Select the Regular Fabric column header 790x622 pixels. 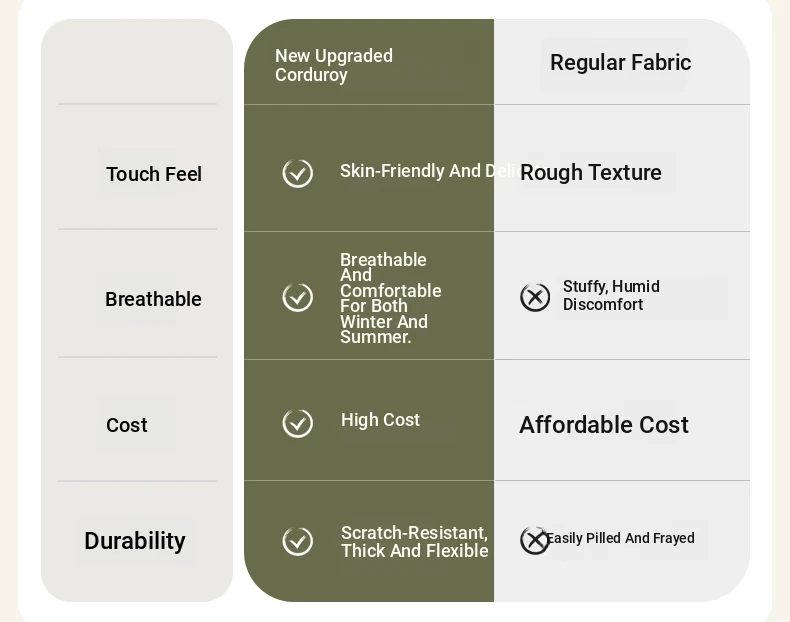click(620, 63)
